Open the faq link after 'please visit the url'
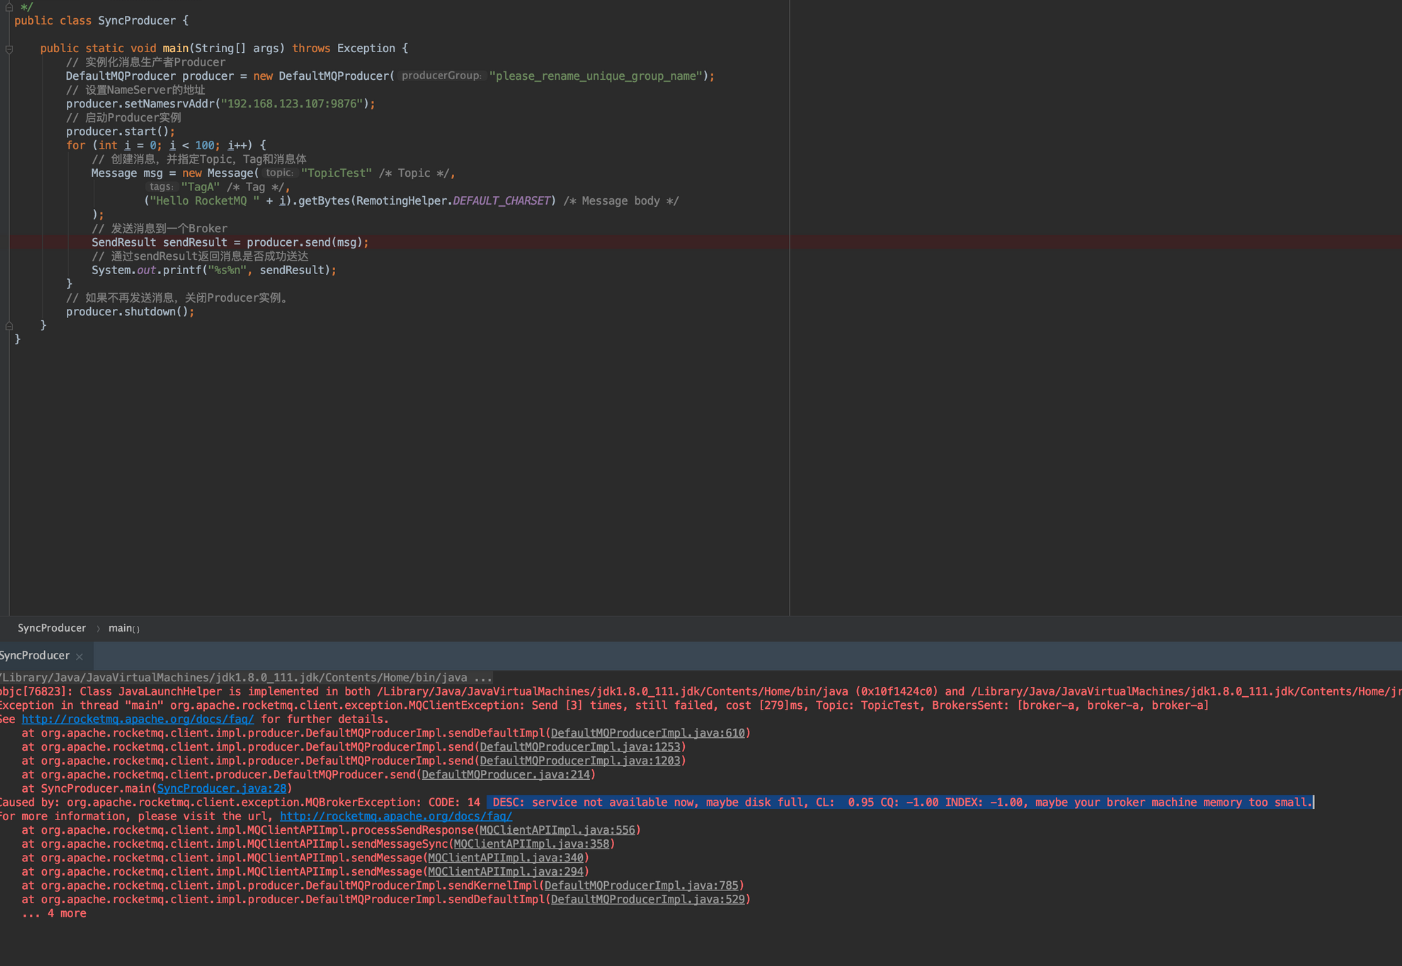The height and width of the screenshot is (966, 1402). pos(395,816)
